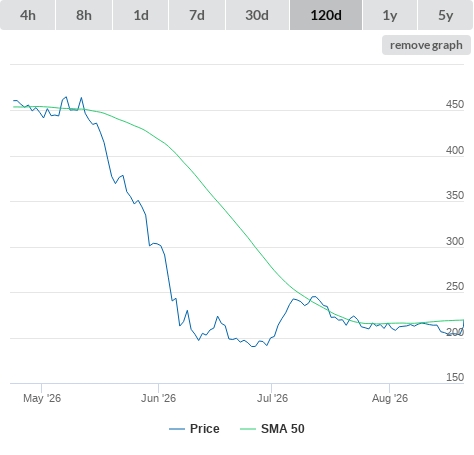Viewport: 474px width, 455px height.
Task: Show the 1y price history
Action: pyautogui.click(x=390, y=15)
